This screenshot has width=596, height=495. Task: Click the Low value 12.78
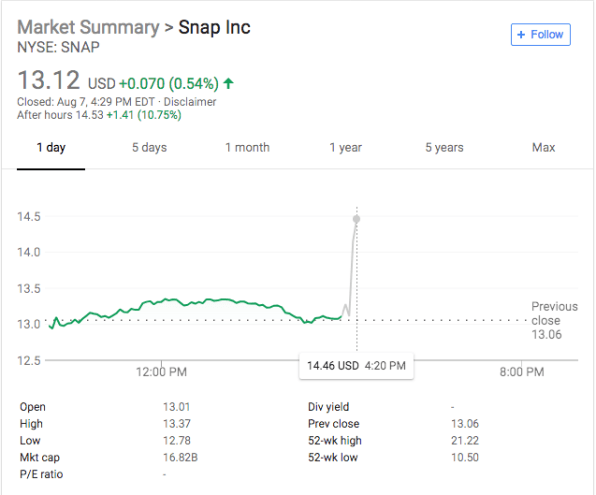pos(177,441)
